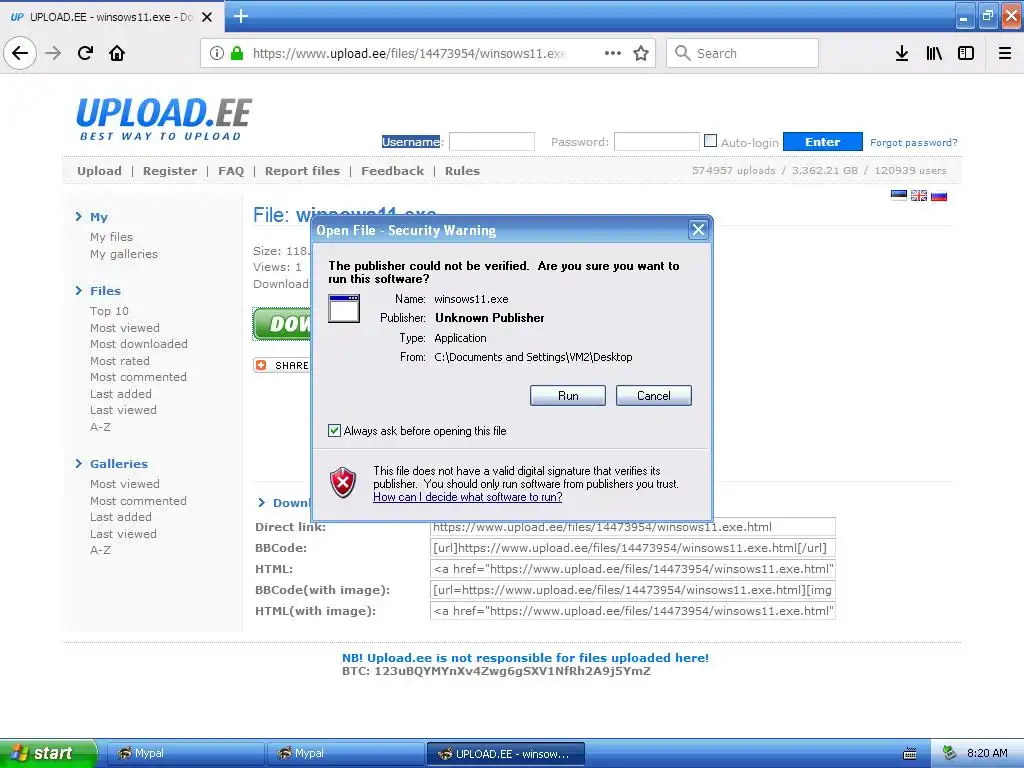Click the system tray network icon
Screen dimensions: 1024x768
click(x=950, y=753)
